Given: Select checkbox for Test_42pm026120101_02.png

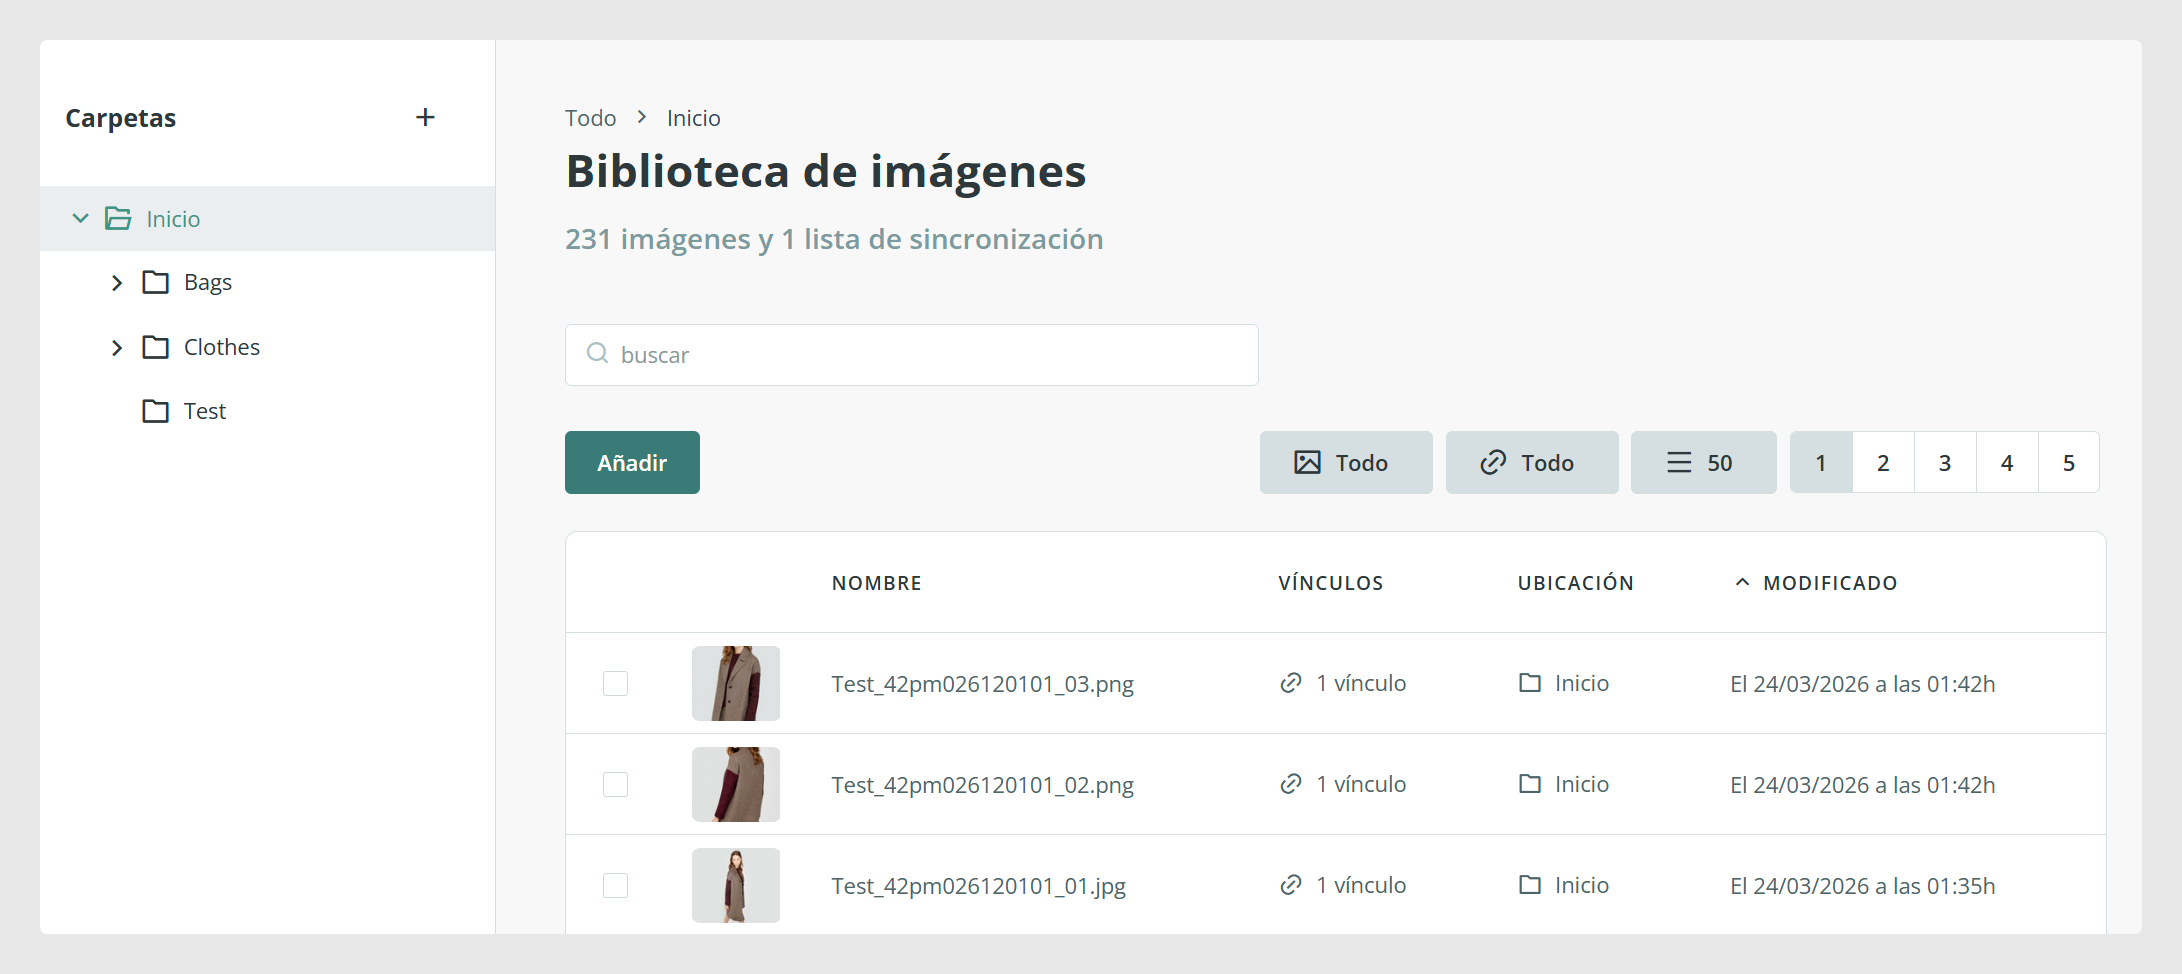Looking at the screenshot, I should pos(615,784).
